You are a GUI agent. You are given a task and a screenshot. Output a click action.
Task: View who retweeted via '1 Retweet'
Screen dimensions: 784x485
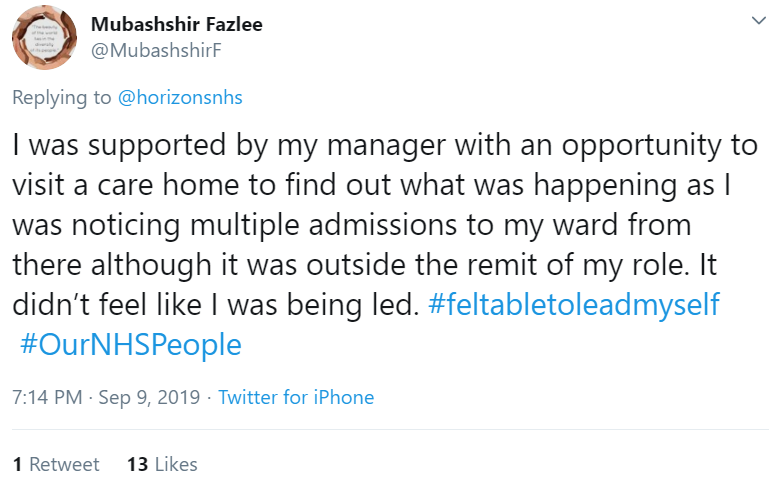point(56,464)
